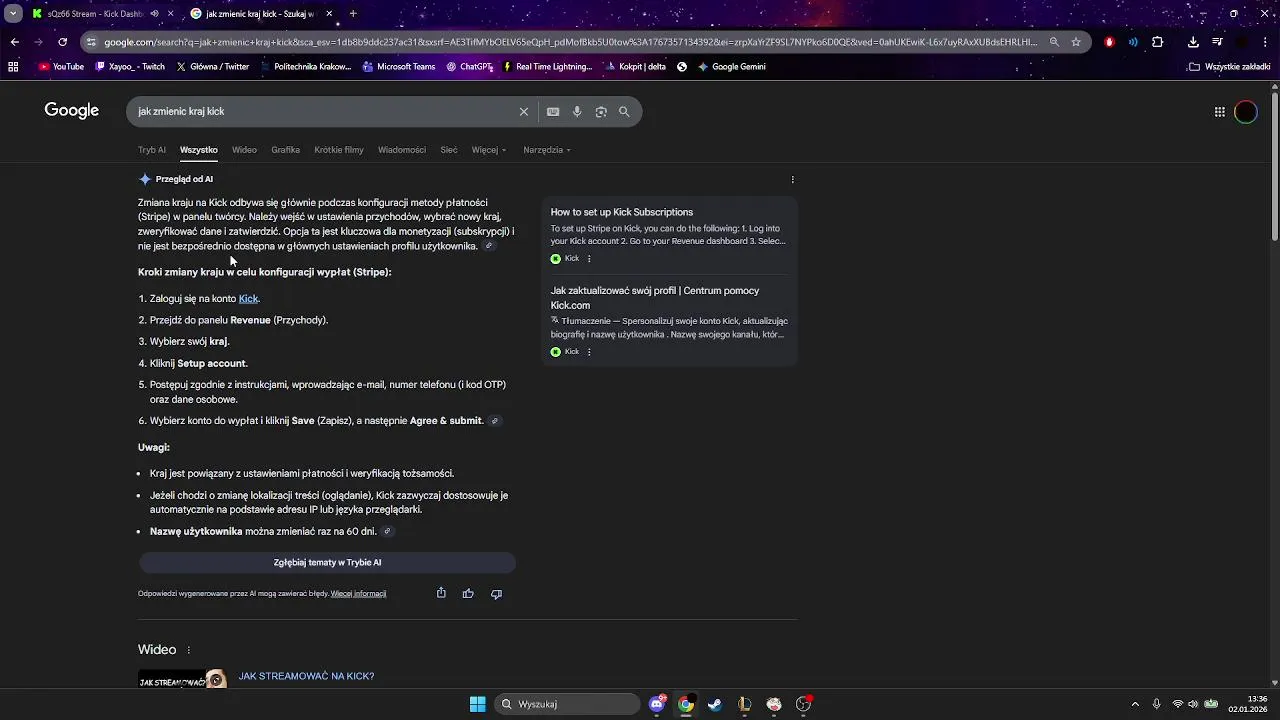The width and height of the screenshot is (1280, 720).
Task: Show hidden system tray icons
Action: pos(1134,704)
